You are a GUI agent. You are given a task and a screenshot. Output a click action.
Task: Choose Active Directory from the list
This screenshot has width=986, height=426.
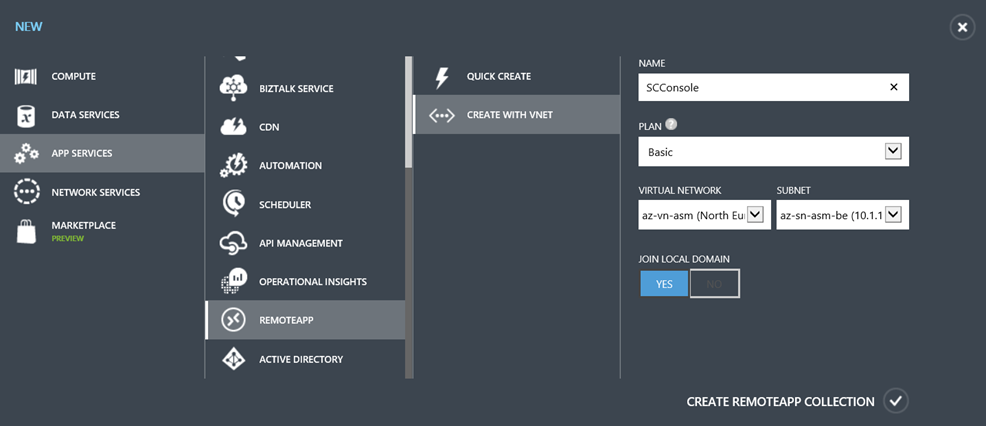pyautogui.click(x=306, y=359)
